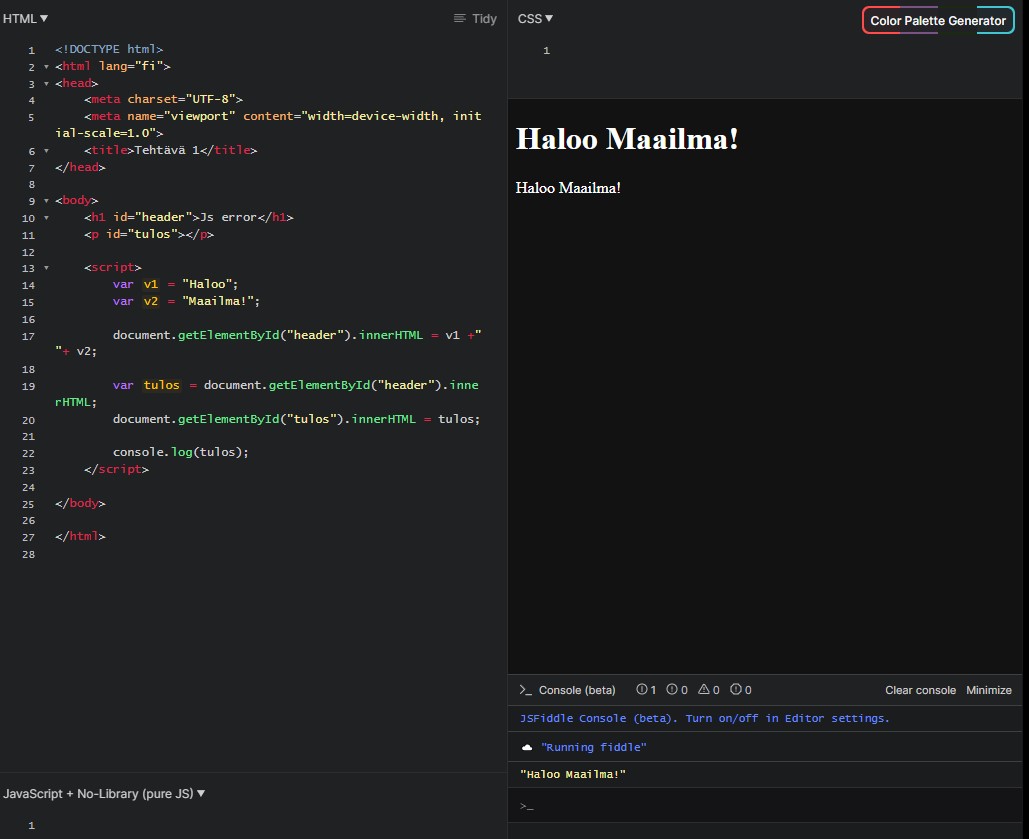Collapse the script block on line 13
1029x839 pixels.
(x=46, y=268)
